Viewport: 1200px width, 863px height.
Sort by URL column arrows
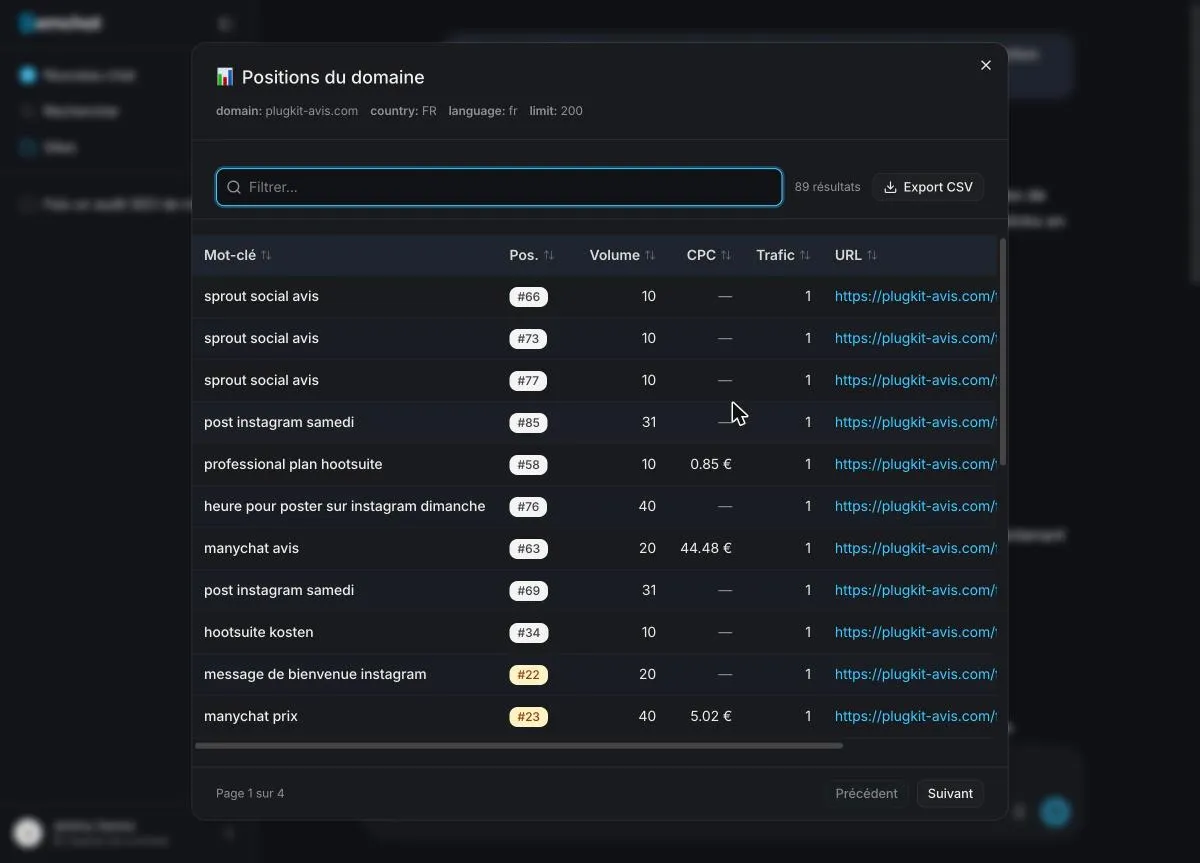coord(872,255)
